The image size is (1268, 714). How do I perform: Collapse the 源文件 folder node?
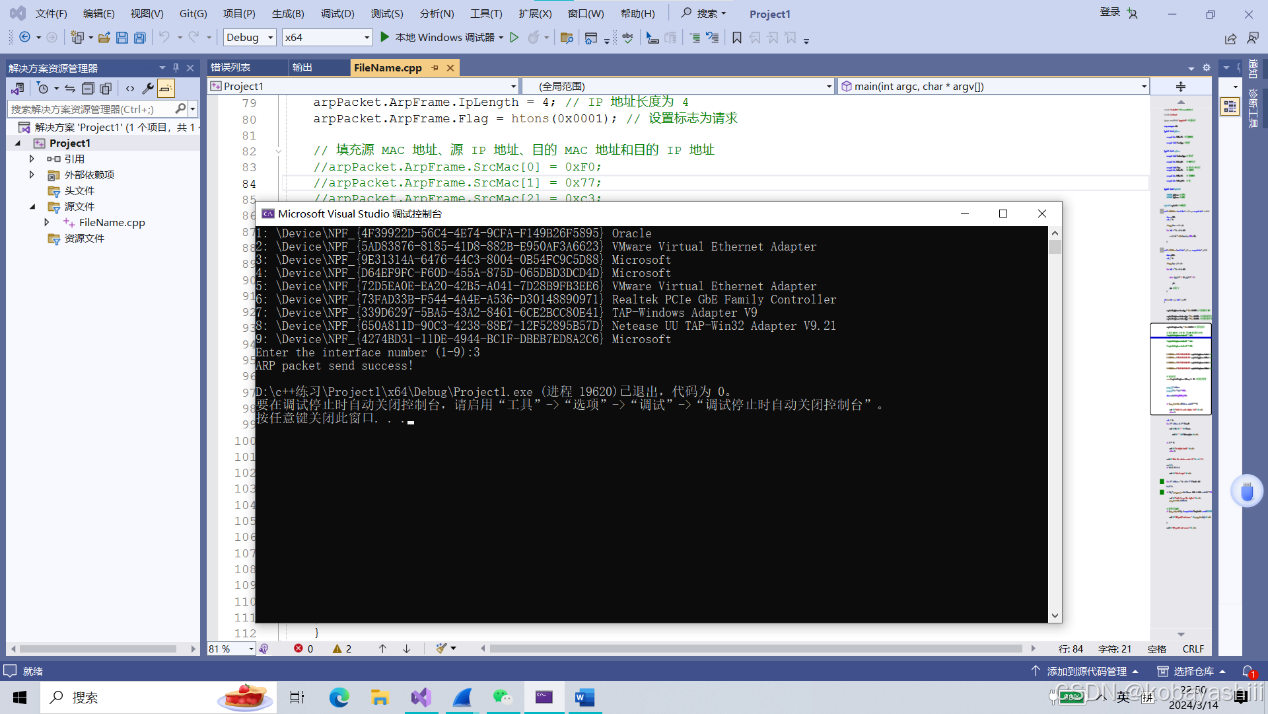coord(32,207)
